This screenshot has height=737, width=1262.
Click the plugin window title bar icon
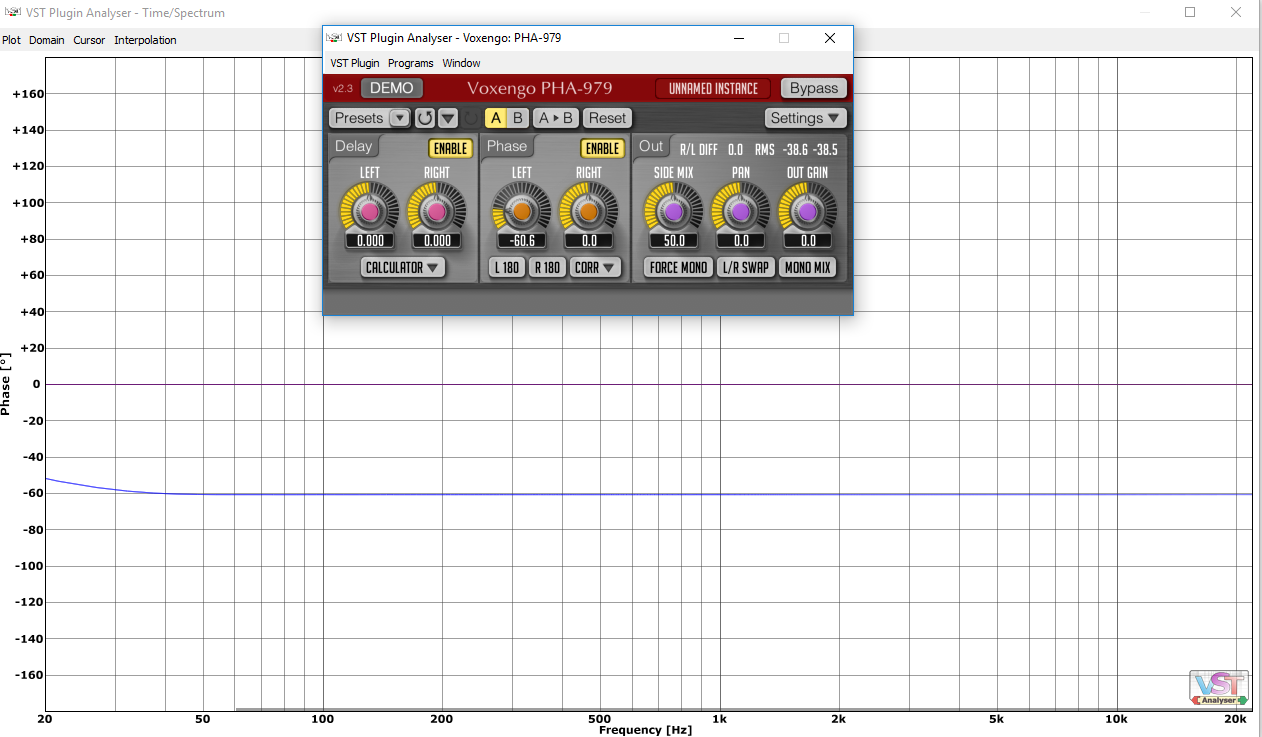(x=335, y=38)
